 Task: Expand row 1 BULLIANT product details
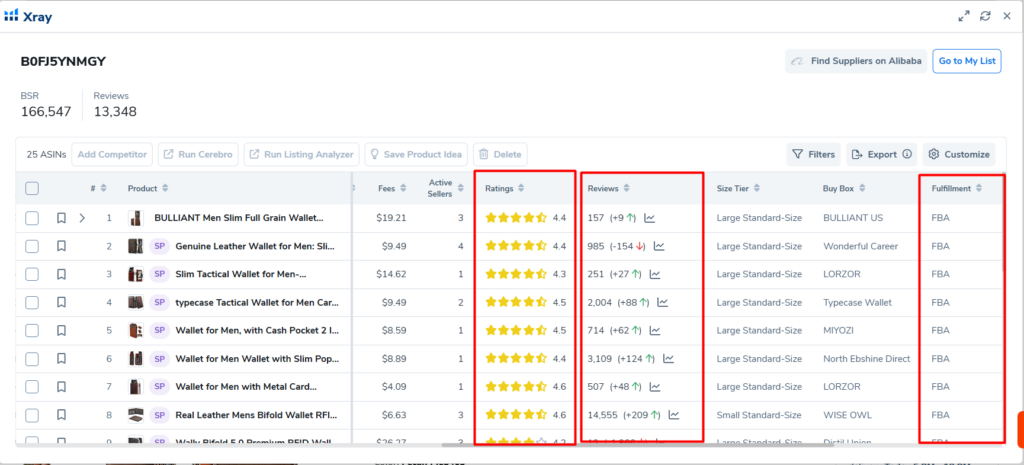click(82, 218)
